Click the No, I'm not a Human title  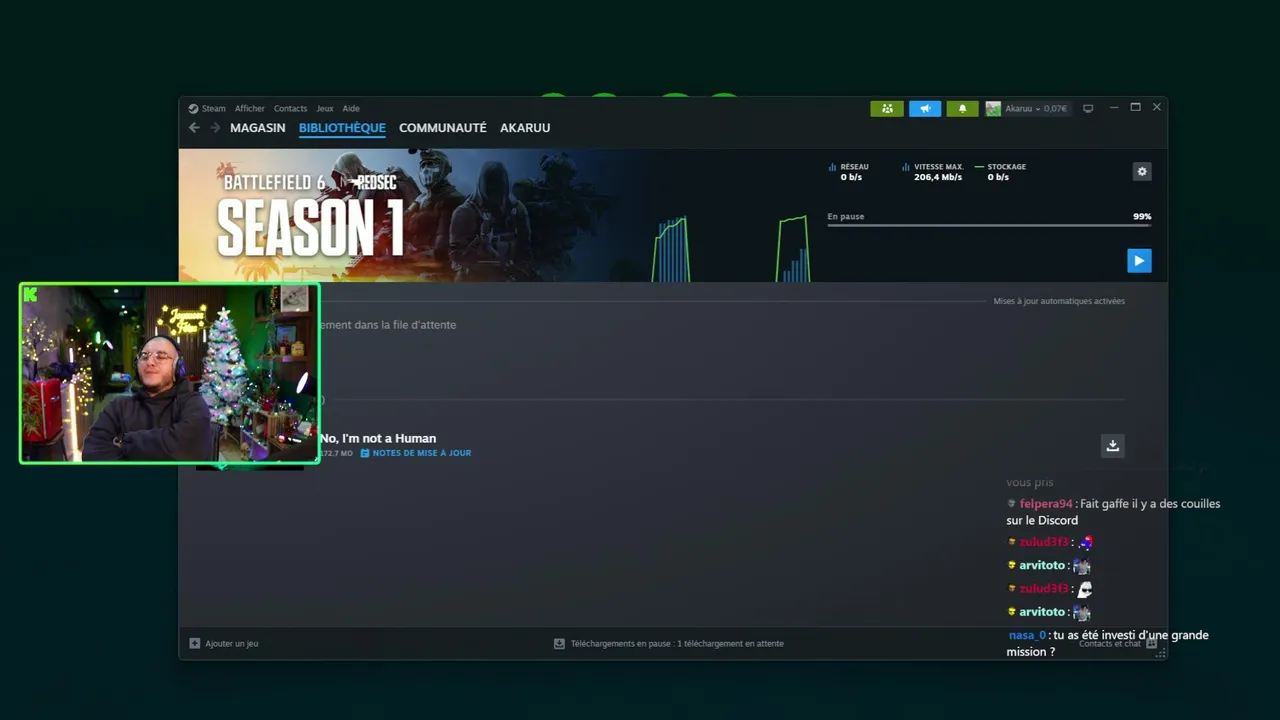coord(378,438)
